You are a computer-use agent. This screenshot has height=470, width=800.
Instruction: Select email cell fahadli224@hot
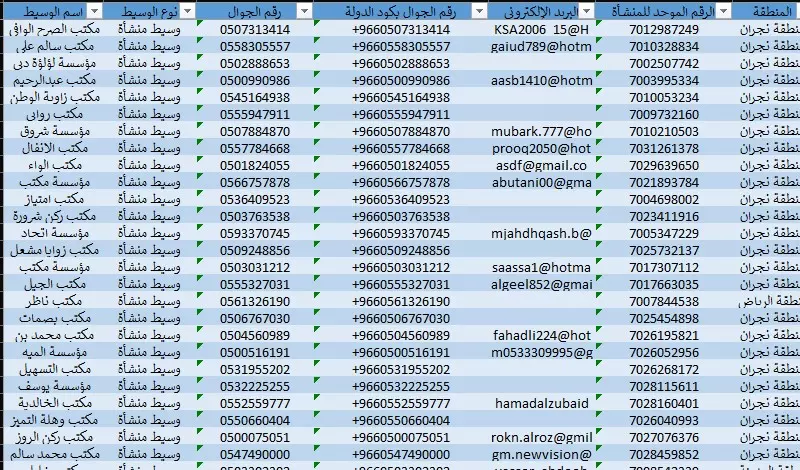click(x=541, y=335)
